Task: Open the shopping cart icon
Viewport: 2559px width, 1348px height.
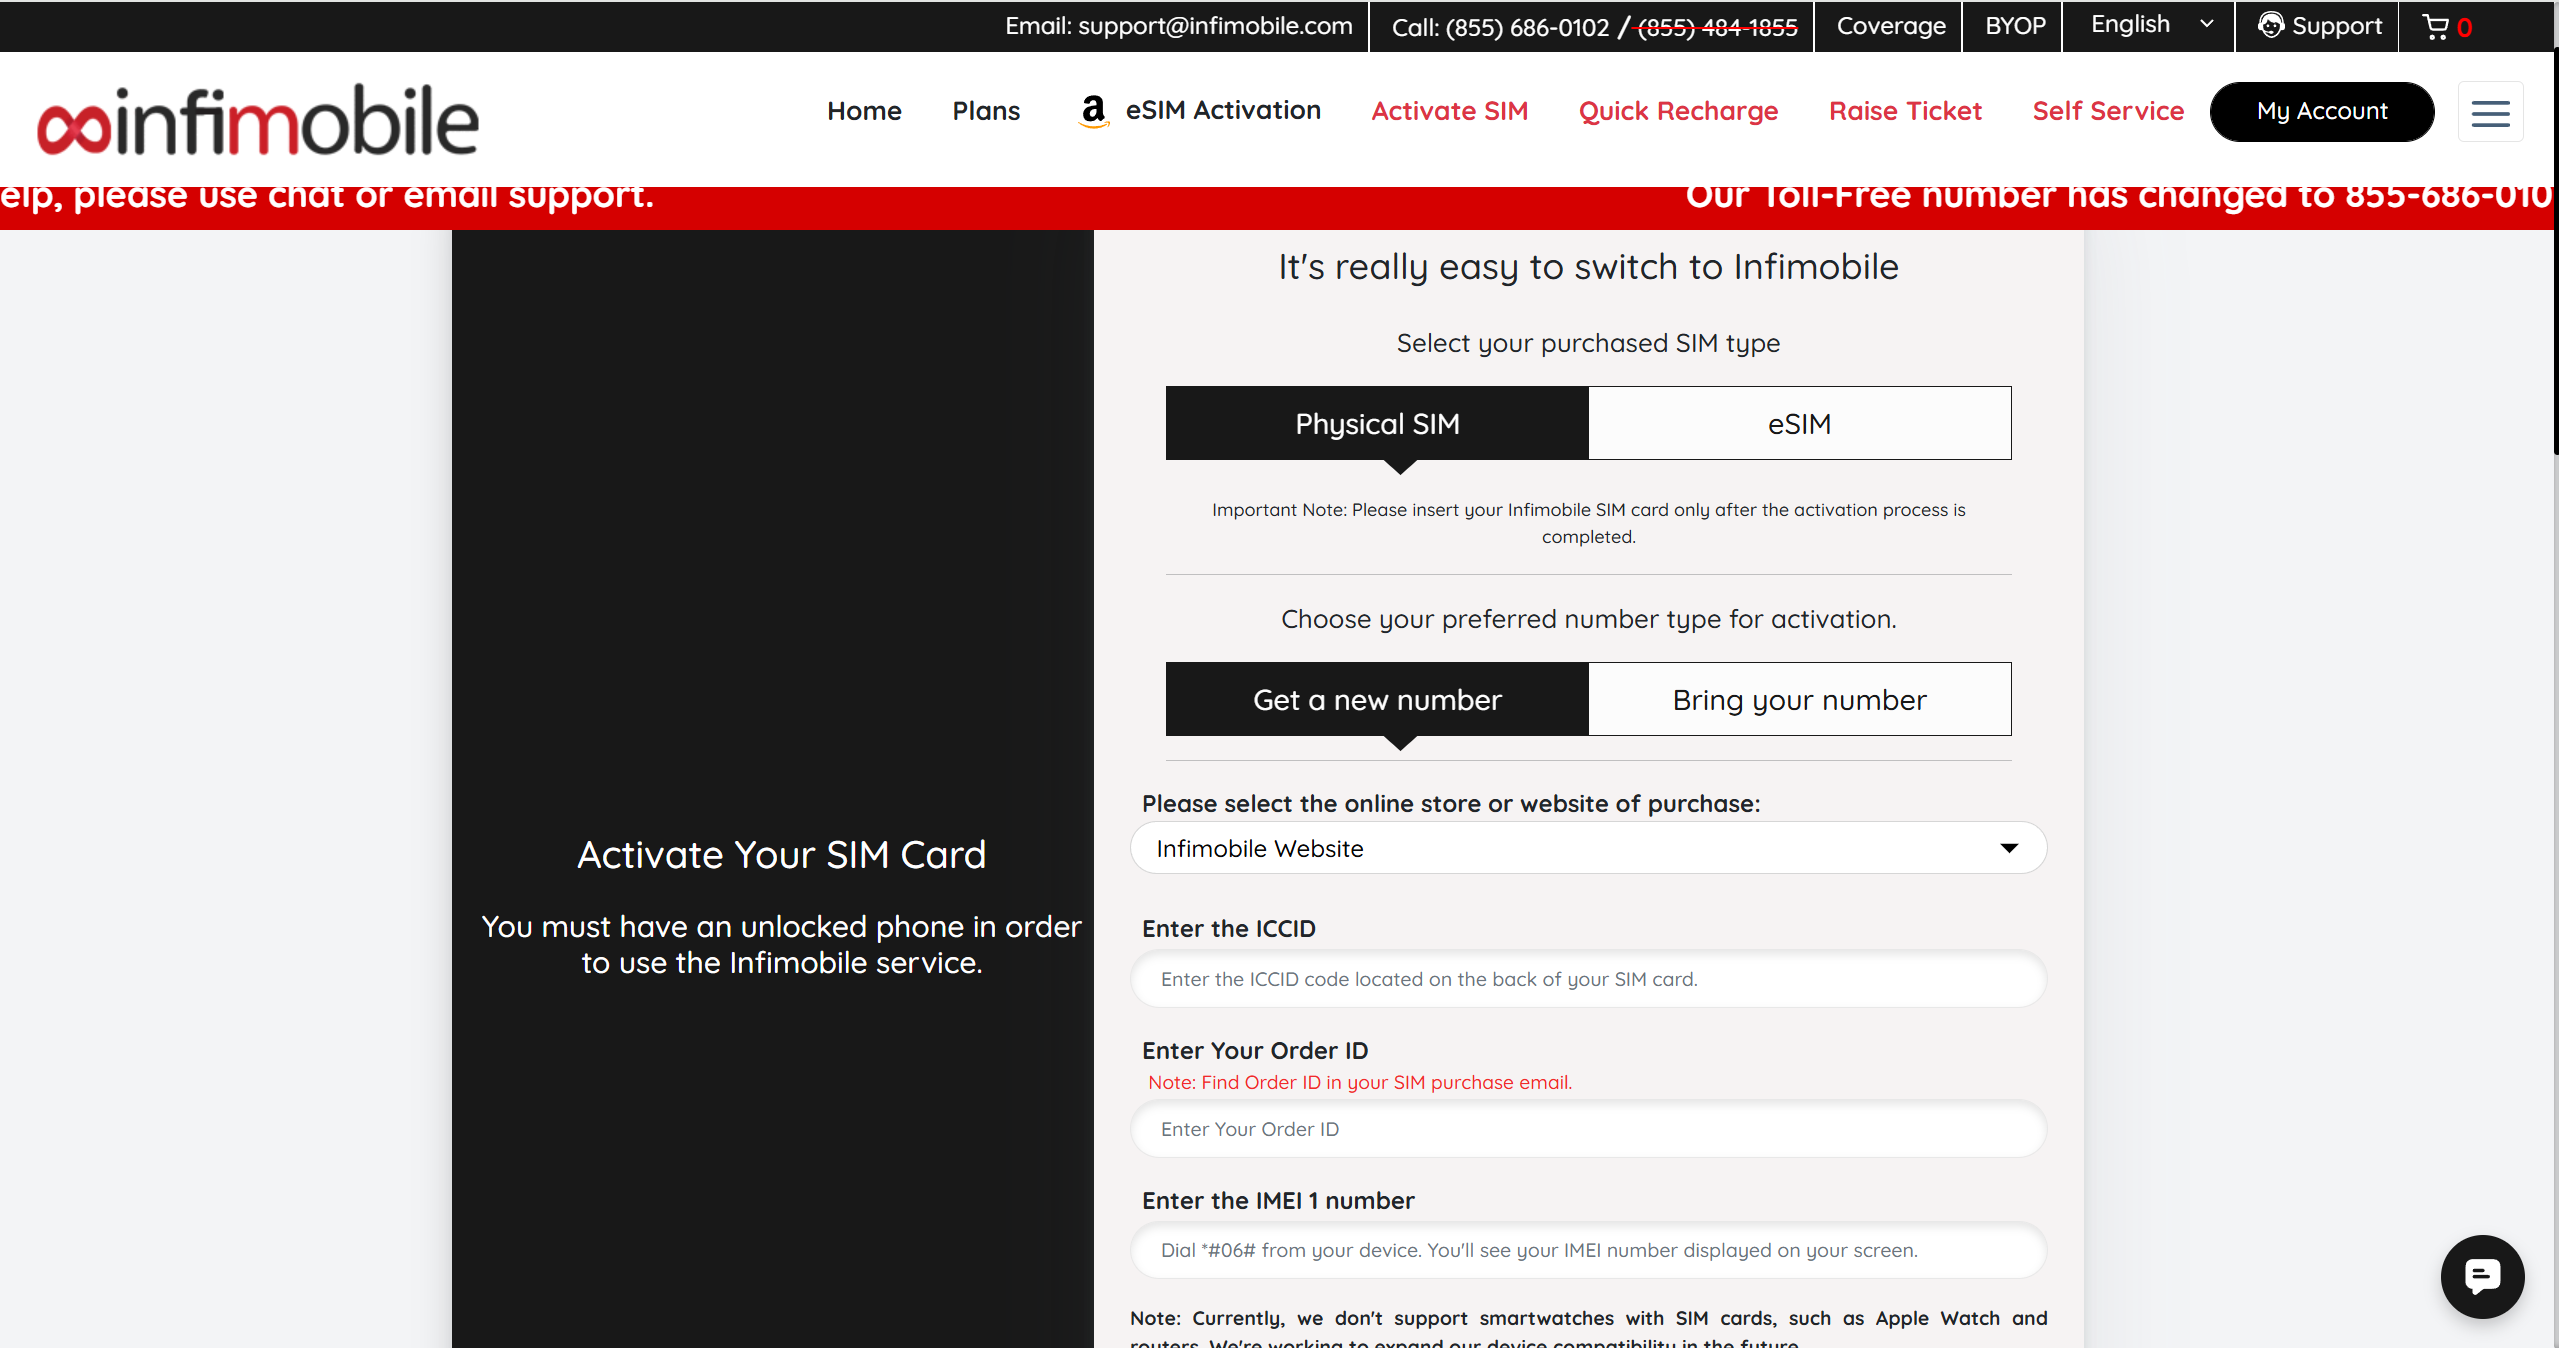Action: [x=2436, y=27]
